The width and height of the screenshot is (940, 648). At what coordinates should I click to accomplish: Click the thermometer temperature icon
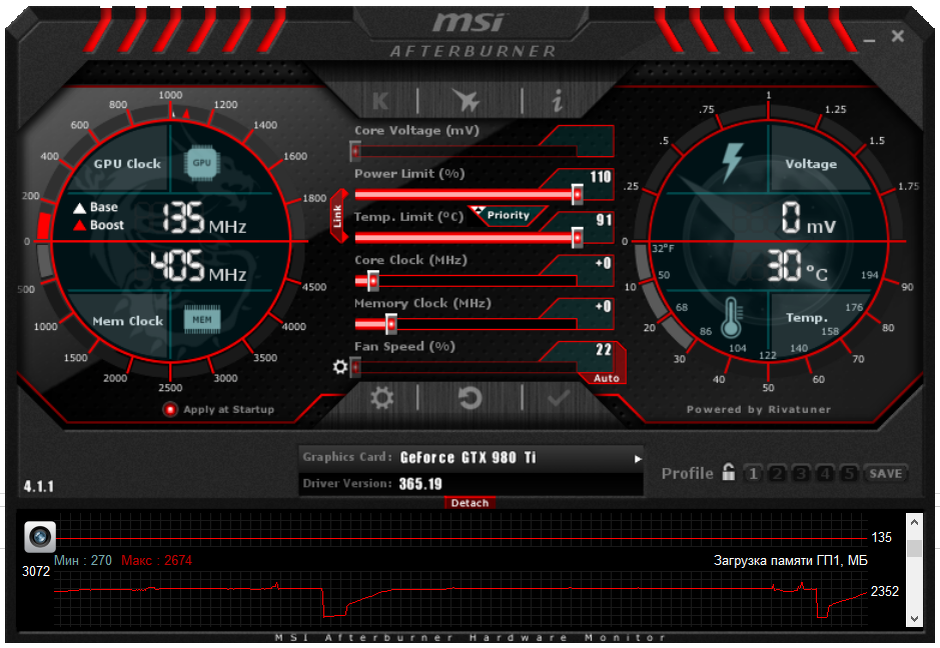(x=731, y=318)
